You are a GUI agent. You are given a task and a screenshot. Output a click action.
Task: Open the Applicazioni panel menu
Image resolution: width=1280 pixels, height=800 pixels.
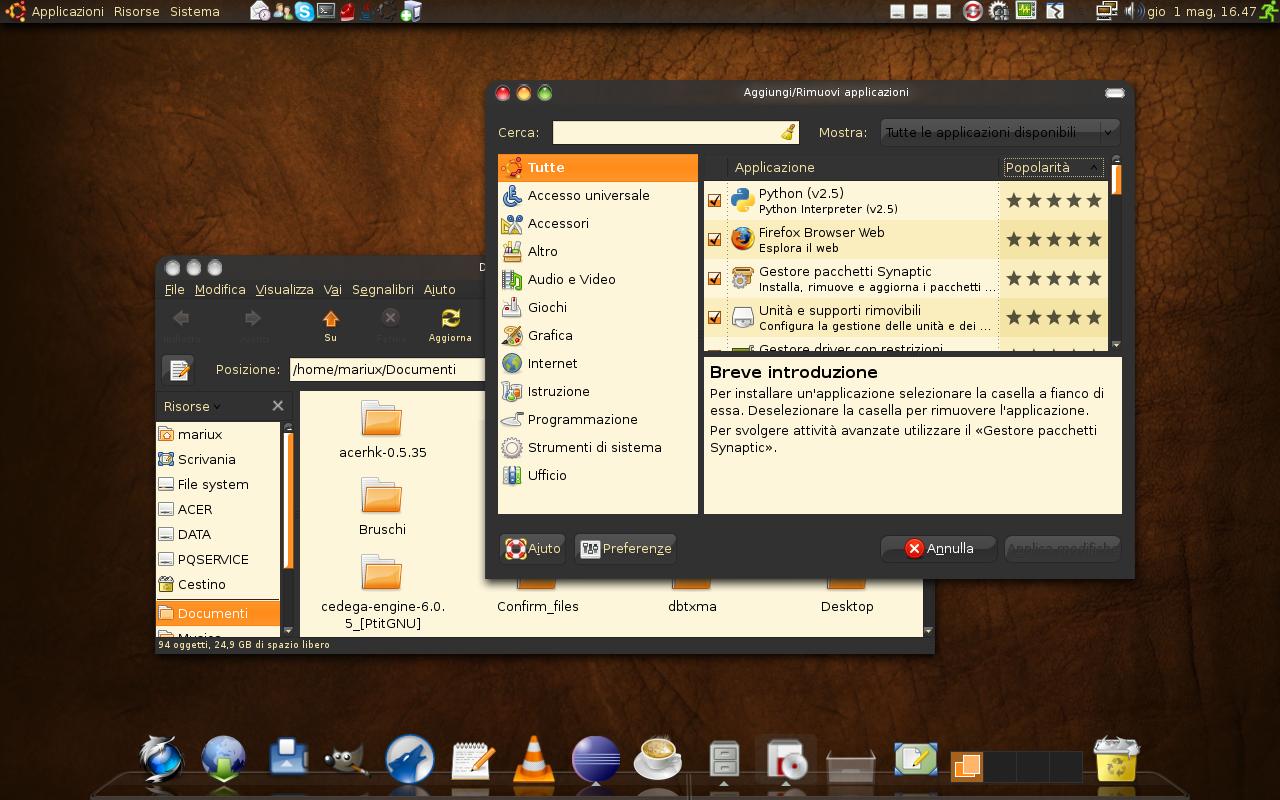pos(67,12)
